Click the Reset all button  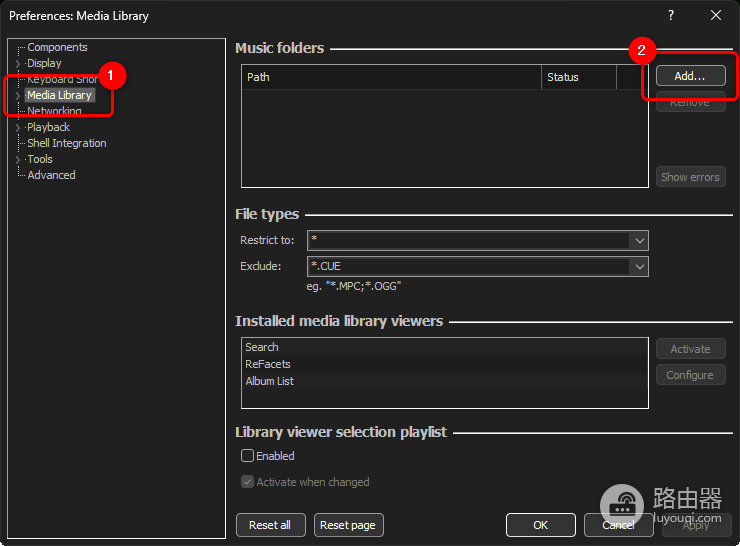coord(270,525)
